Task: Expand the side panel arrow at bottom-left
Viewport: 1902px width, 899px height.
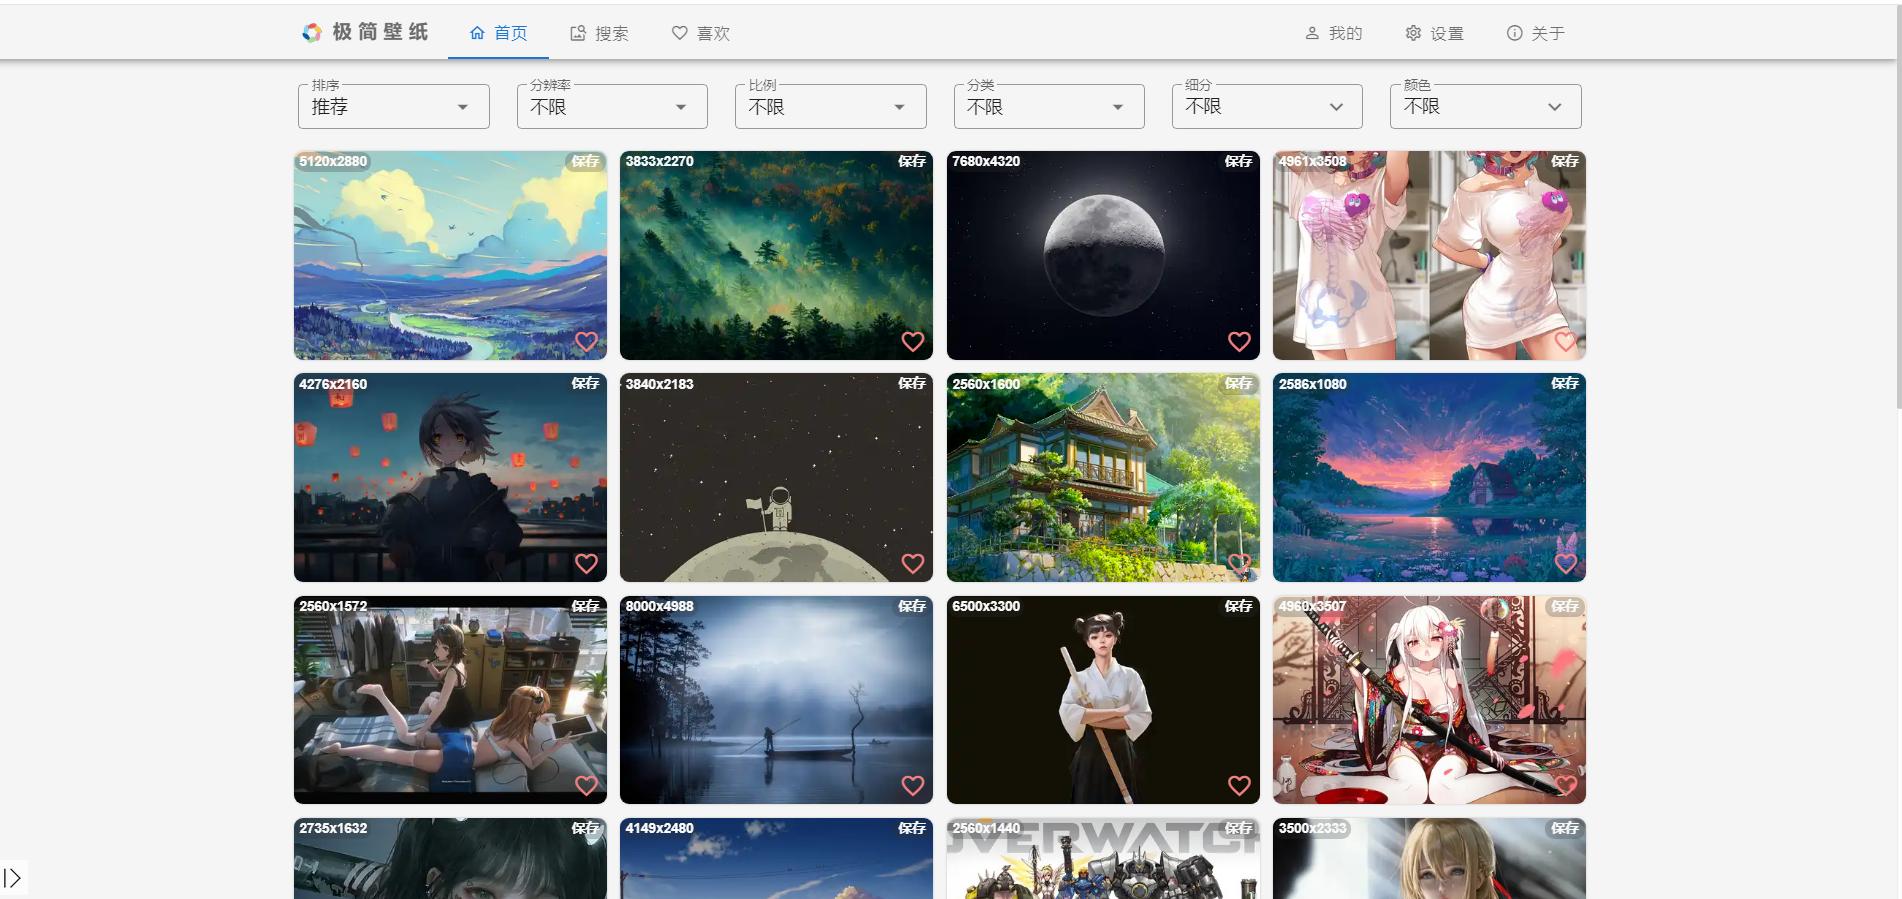Action: tap(13, 878)
